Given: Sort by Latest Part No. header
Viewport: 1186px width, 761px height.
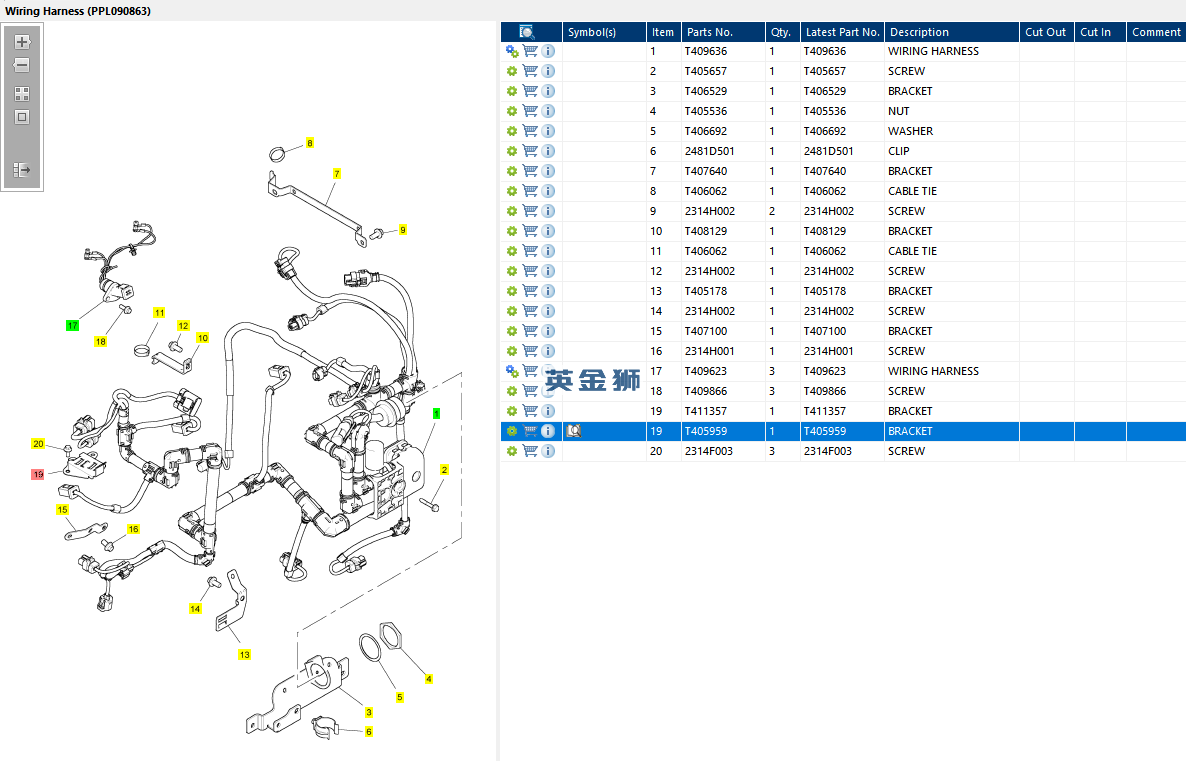Looking at the screenshot, I should pos(842,32).
